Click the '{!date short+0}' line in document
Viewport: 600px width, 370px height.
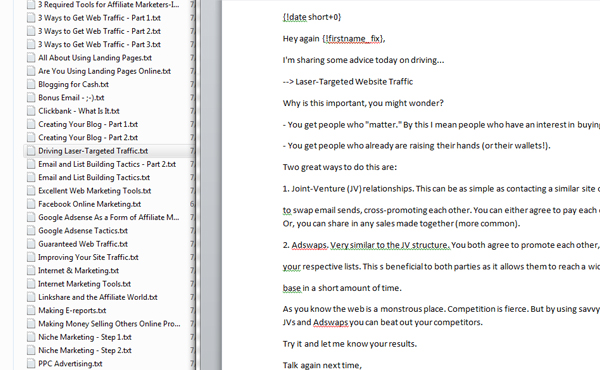coord(312,17)
